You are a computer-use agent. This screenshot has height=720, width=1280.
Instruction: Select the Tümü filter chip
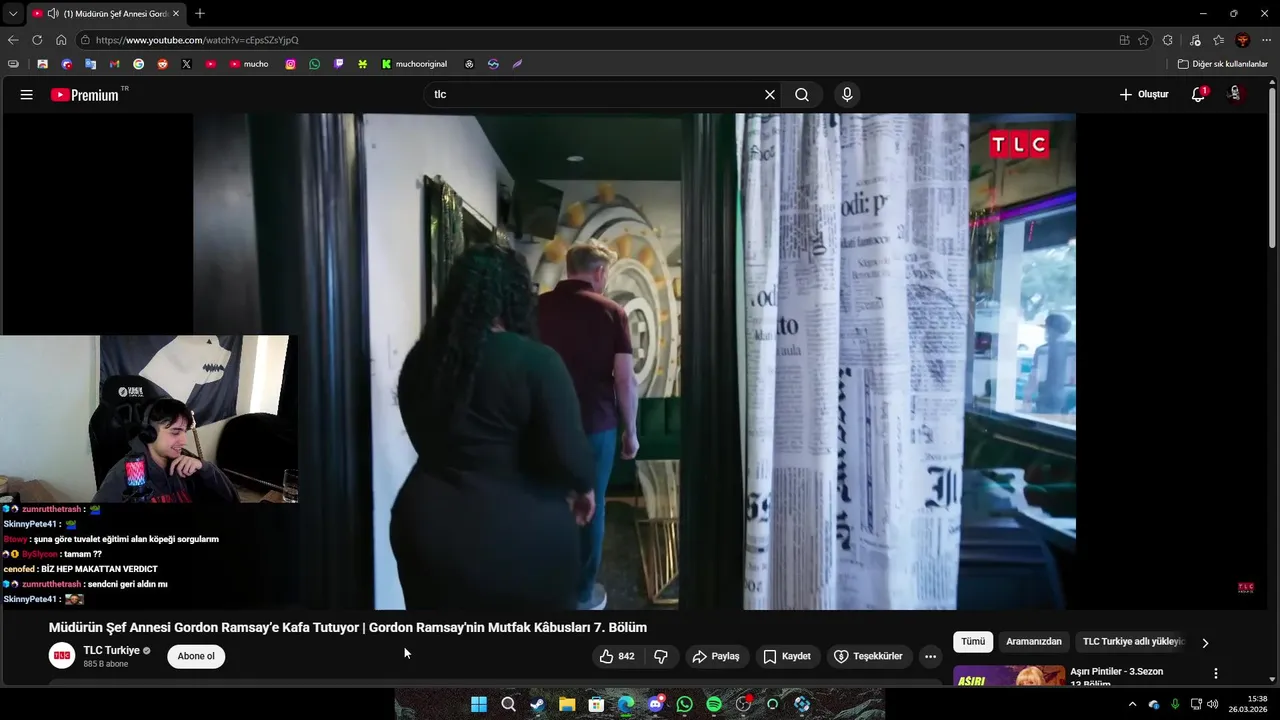click(x=973, y=642)
